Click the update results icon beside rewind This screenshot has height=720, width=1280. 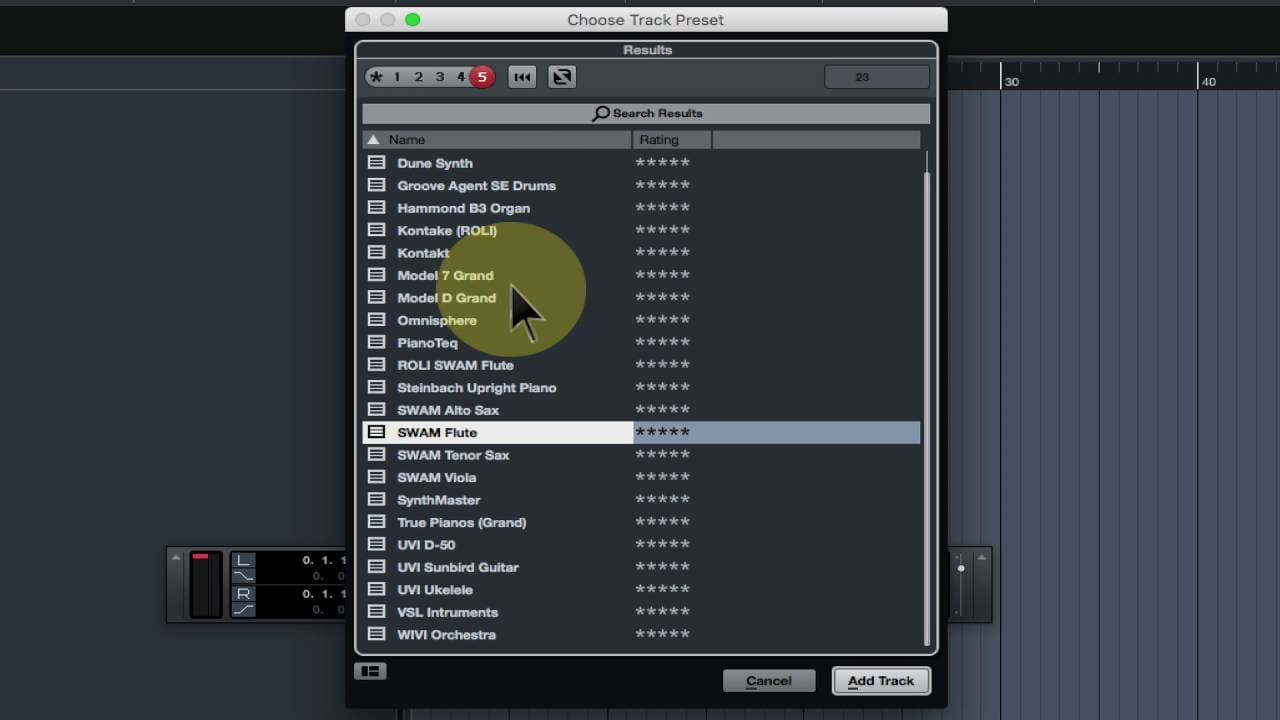pyautogui.click(x=562, y=77)
